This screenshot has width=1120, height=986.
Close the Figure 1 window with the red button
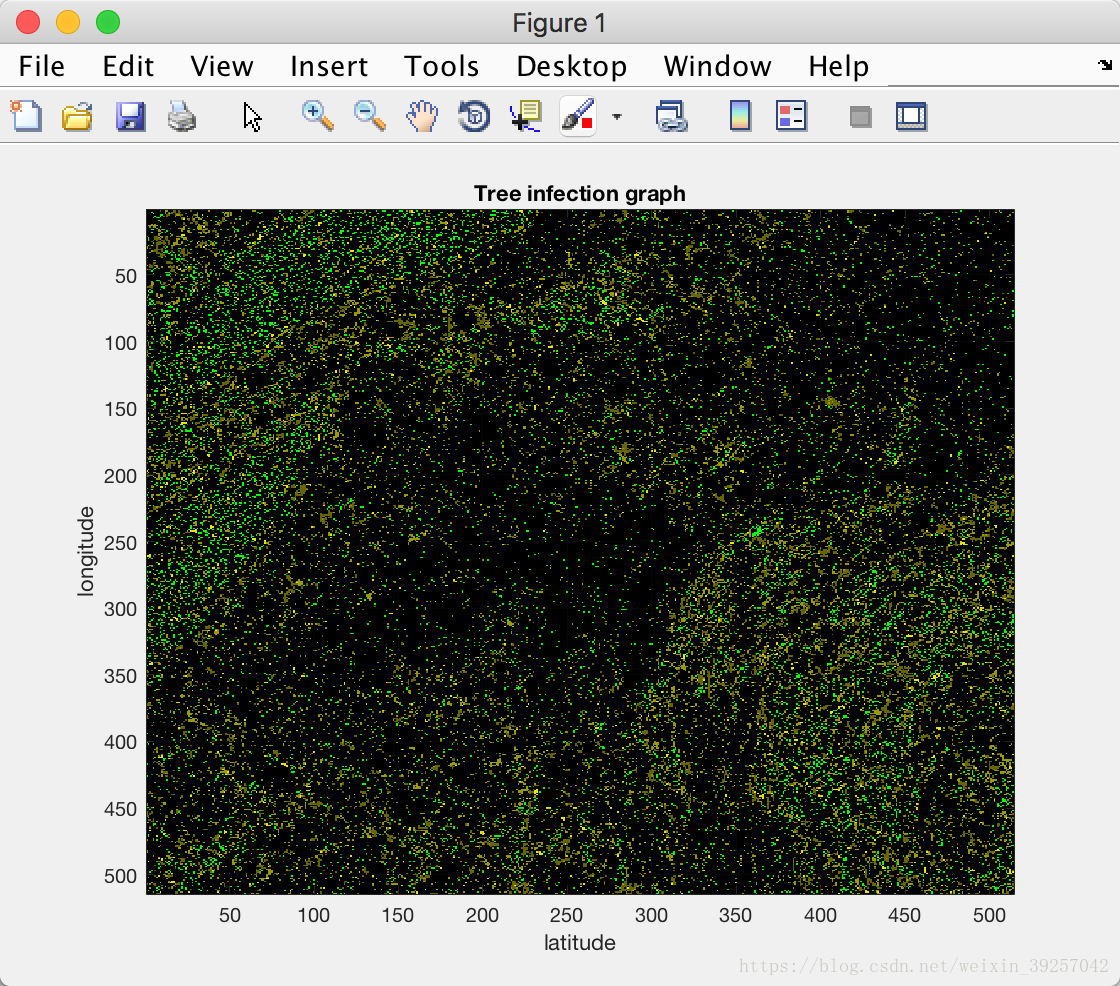coord(28,22)
